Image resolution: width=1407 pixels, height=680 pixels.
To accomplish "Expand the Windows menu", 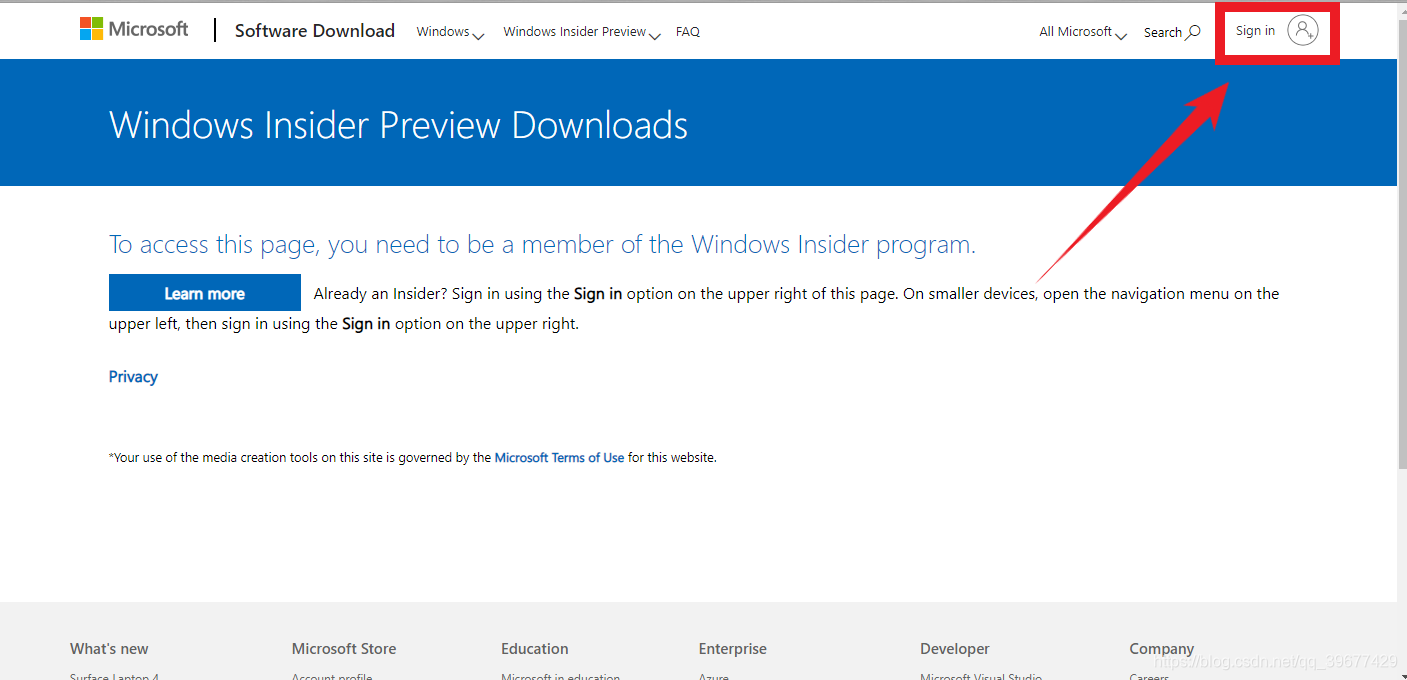I will [450, 32].
